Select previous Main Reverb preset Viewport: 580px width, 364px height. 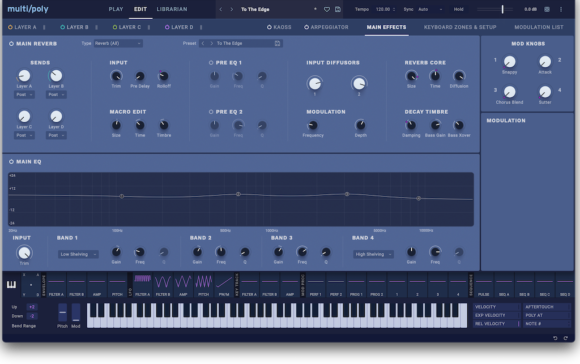pos(203,43)
